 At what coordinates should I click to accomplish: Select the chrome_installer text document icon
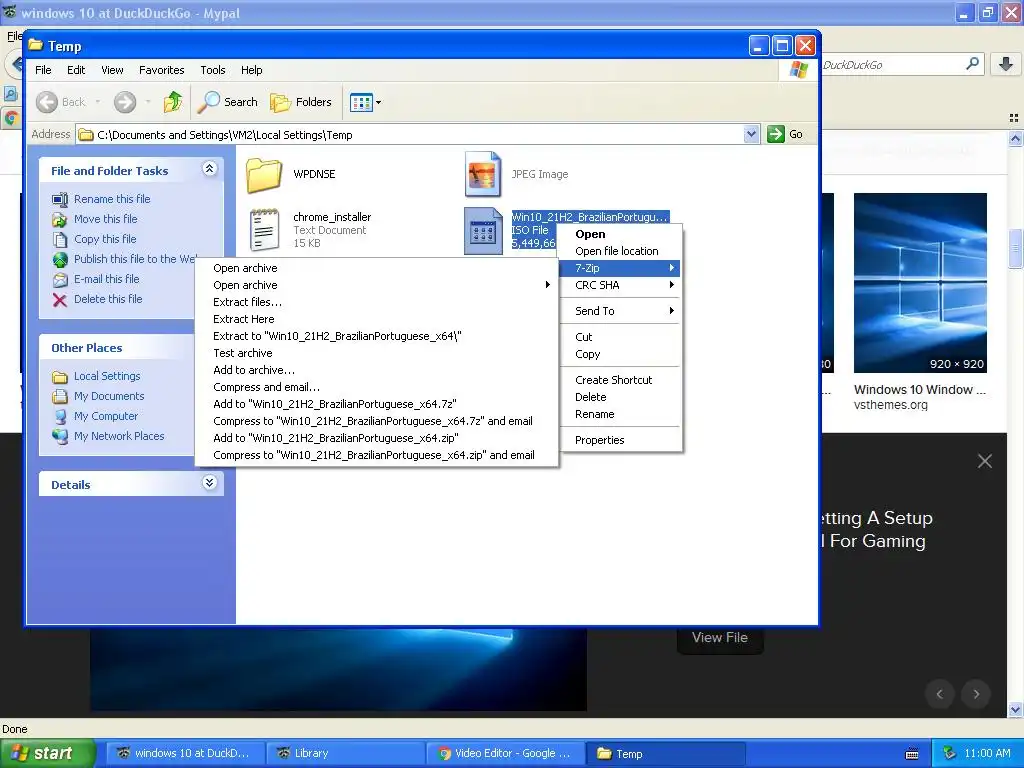pos(264,229)
